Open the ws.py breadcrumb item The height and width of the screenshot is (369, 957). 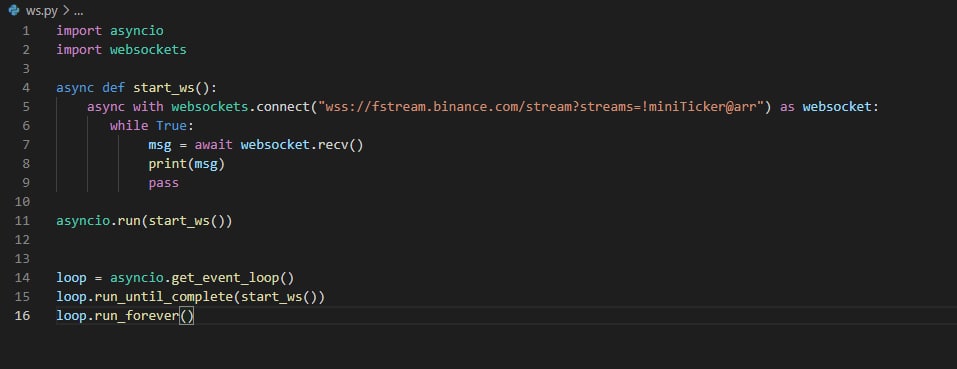pos(42,11)
